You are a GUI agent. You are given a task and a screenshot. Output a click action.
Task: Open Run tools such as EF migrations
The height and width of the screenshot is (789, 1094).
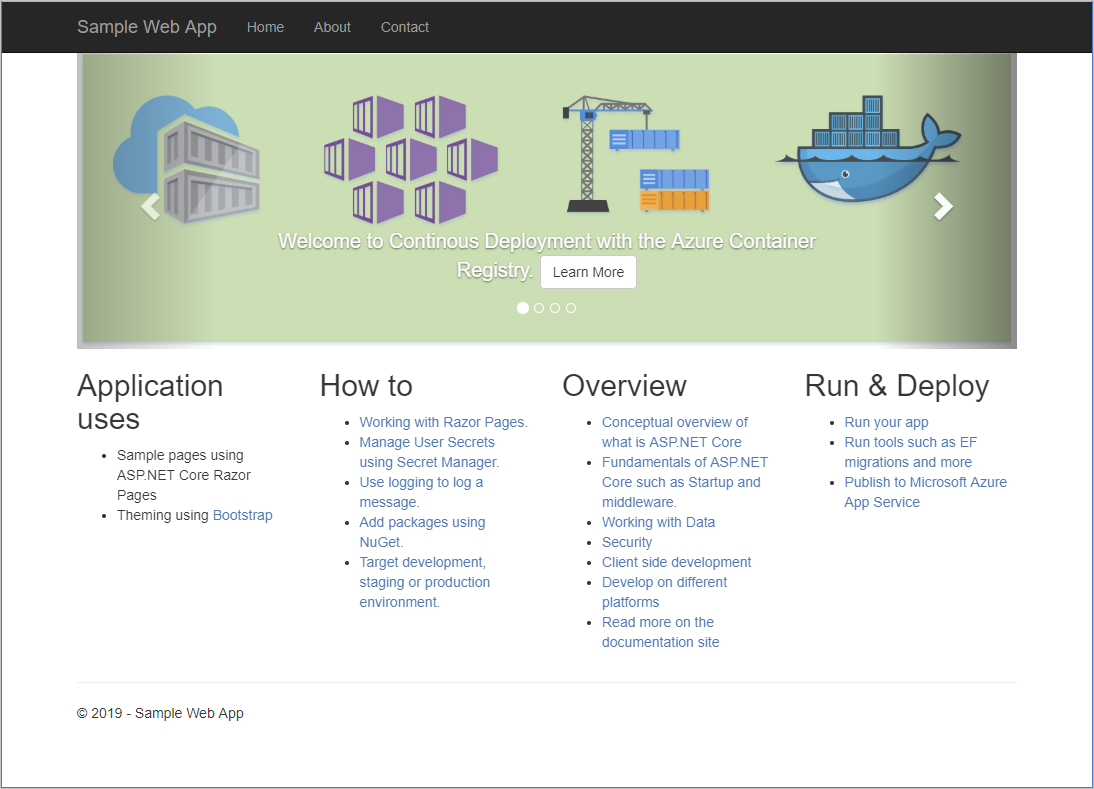(911, 452)
